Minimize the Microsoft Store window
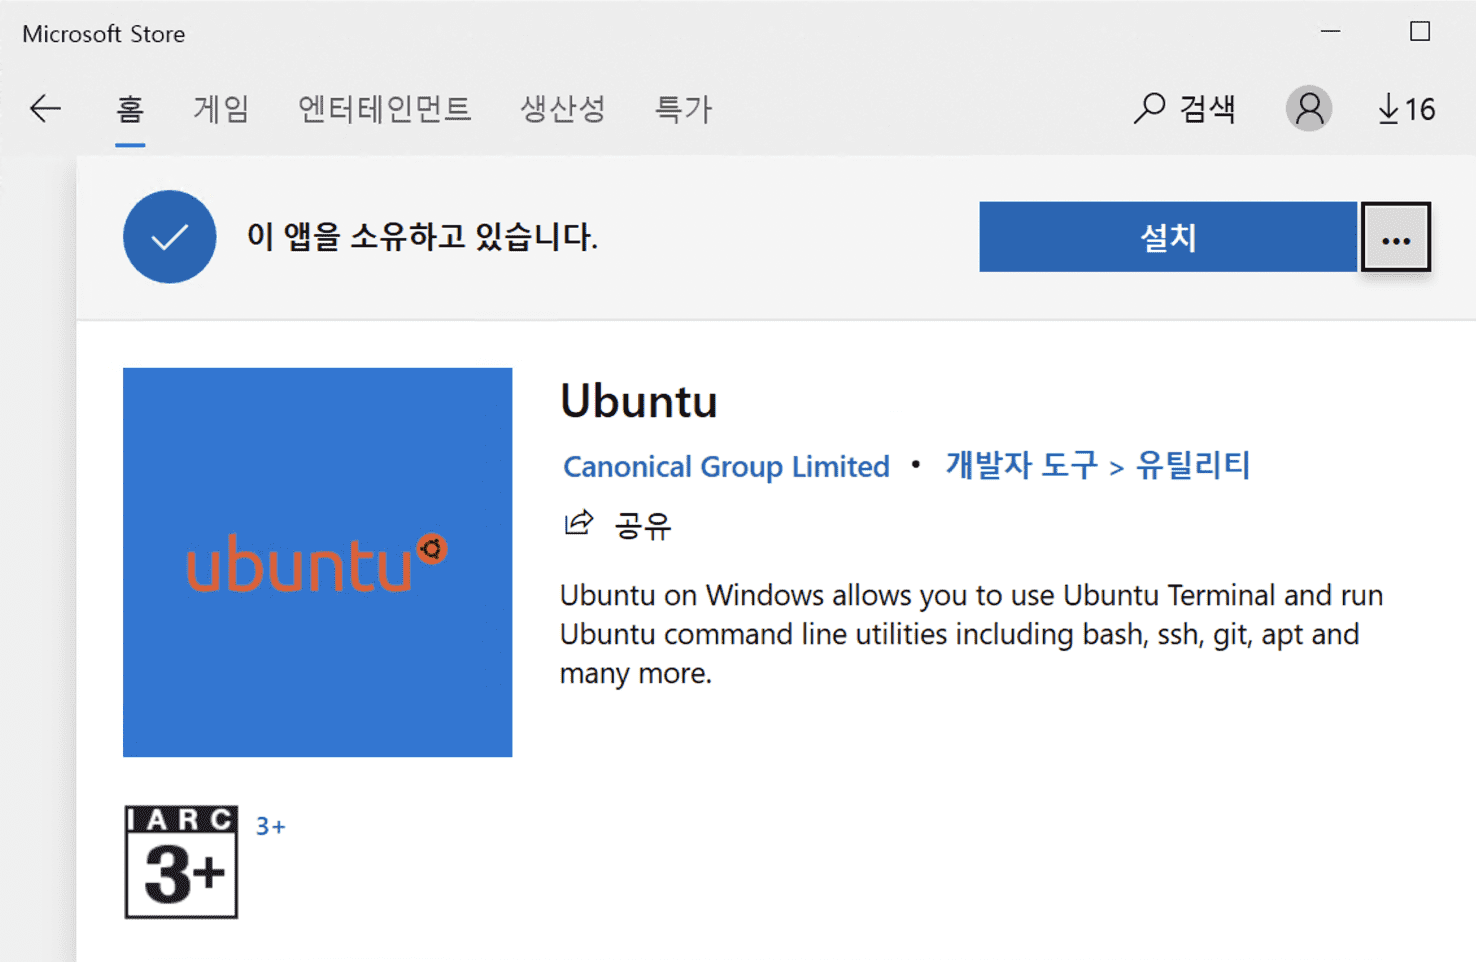The width and height of the screenshot is (1476, 962). [1330, 32]
